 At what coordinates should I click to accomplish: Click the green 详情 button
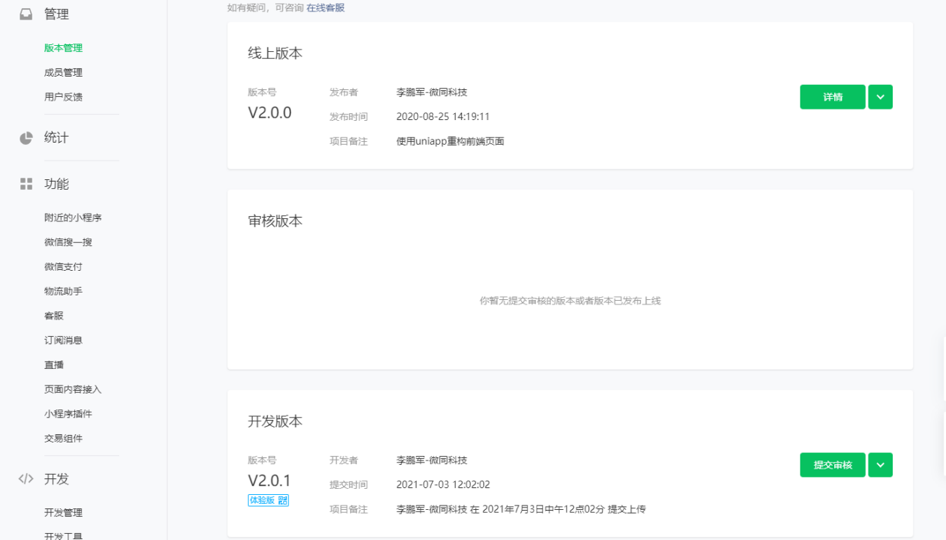(833, 97)
